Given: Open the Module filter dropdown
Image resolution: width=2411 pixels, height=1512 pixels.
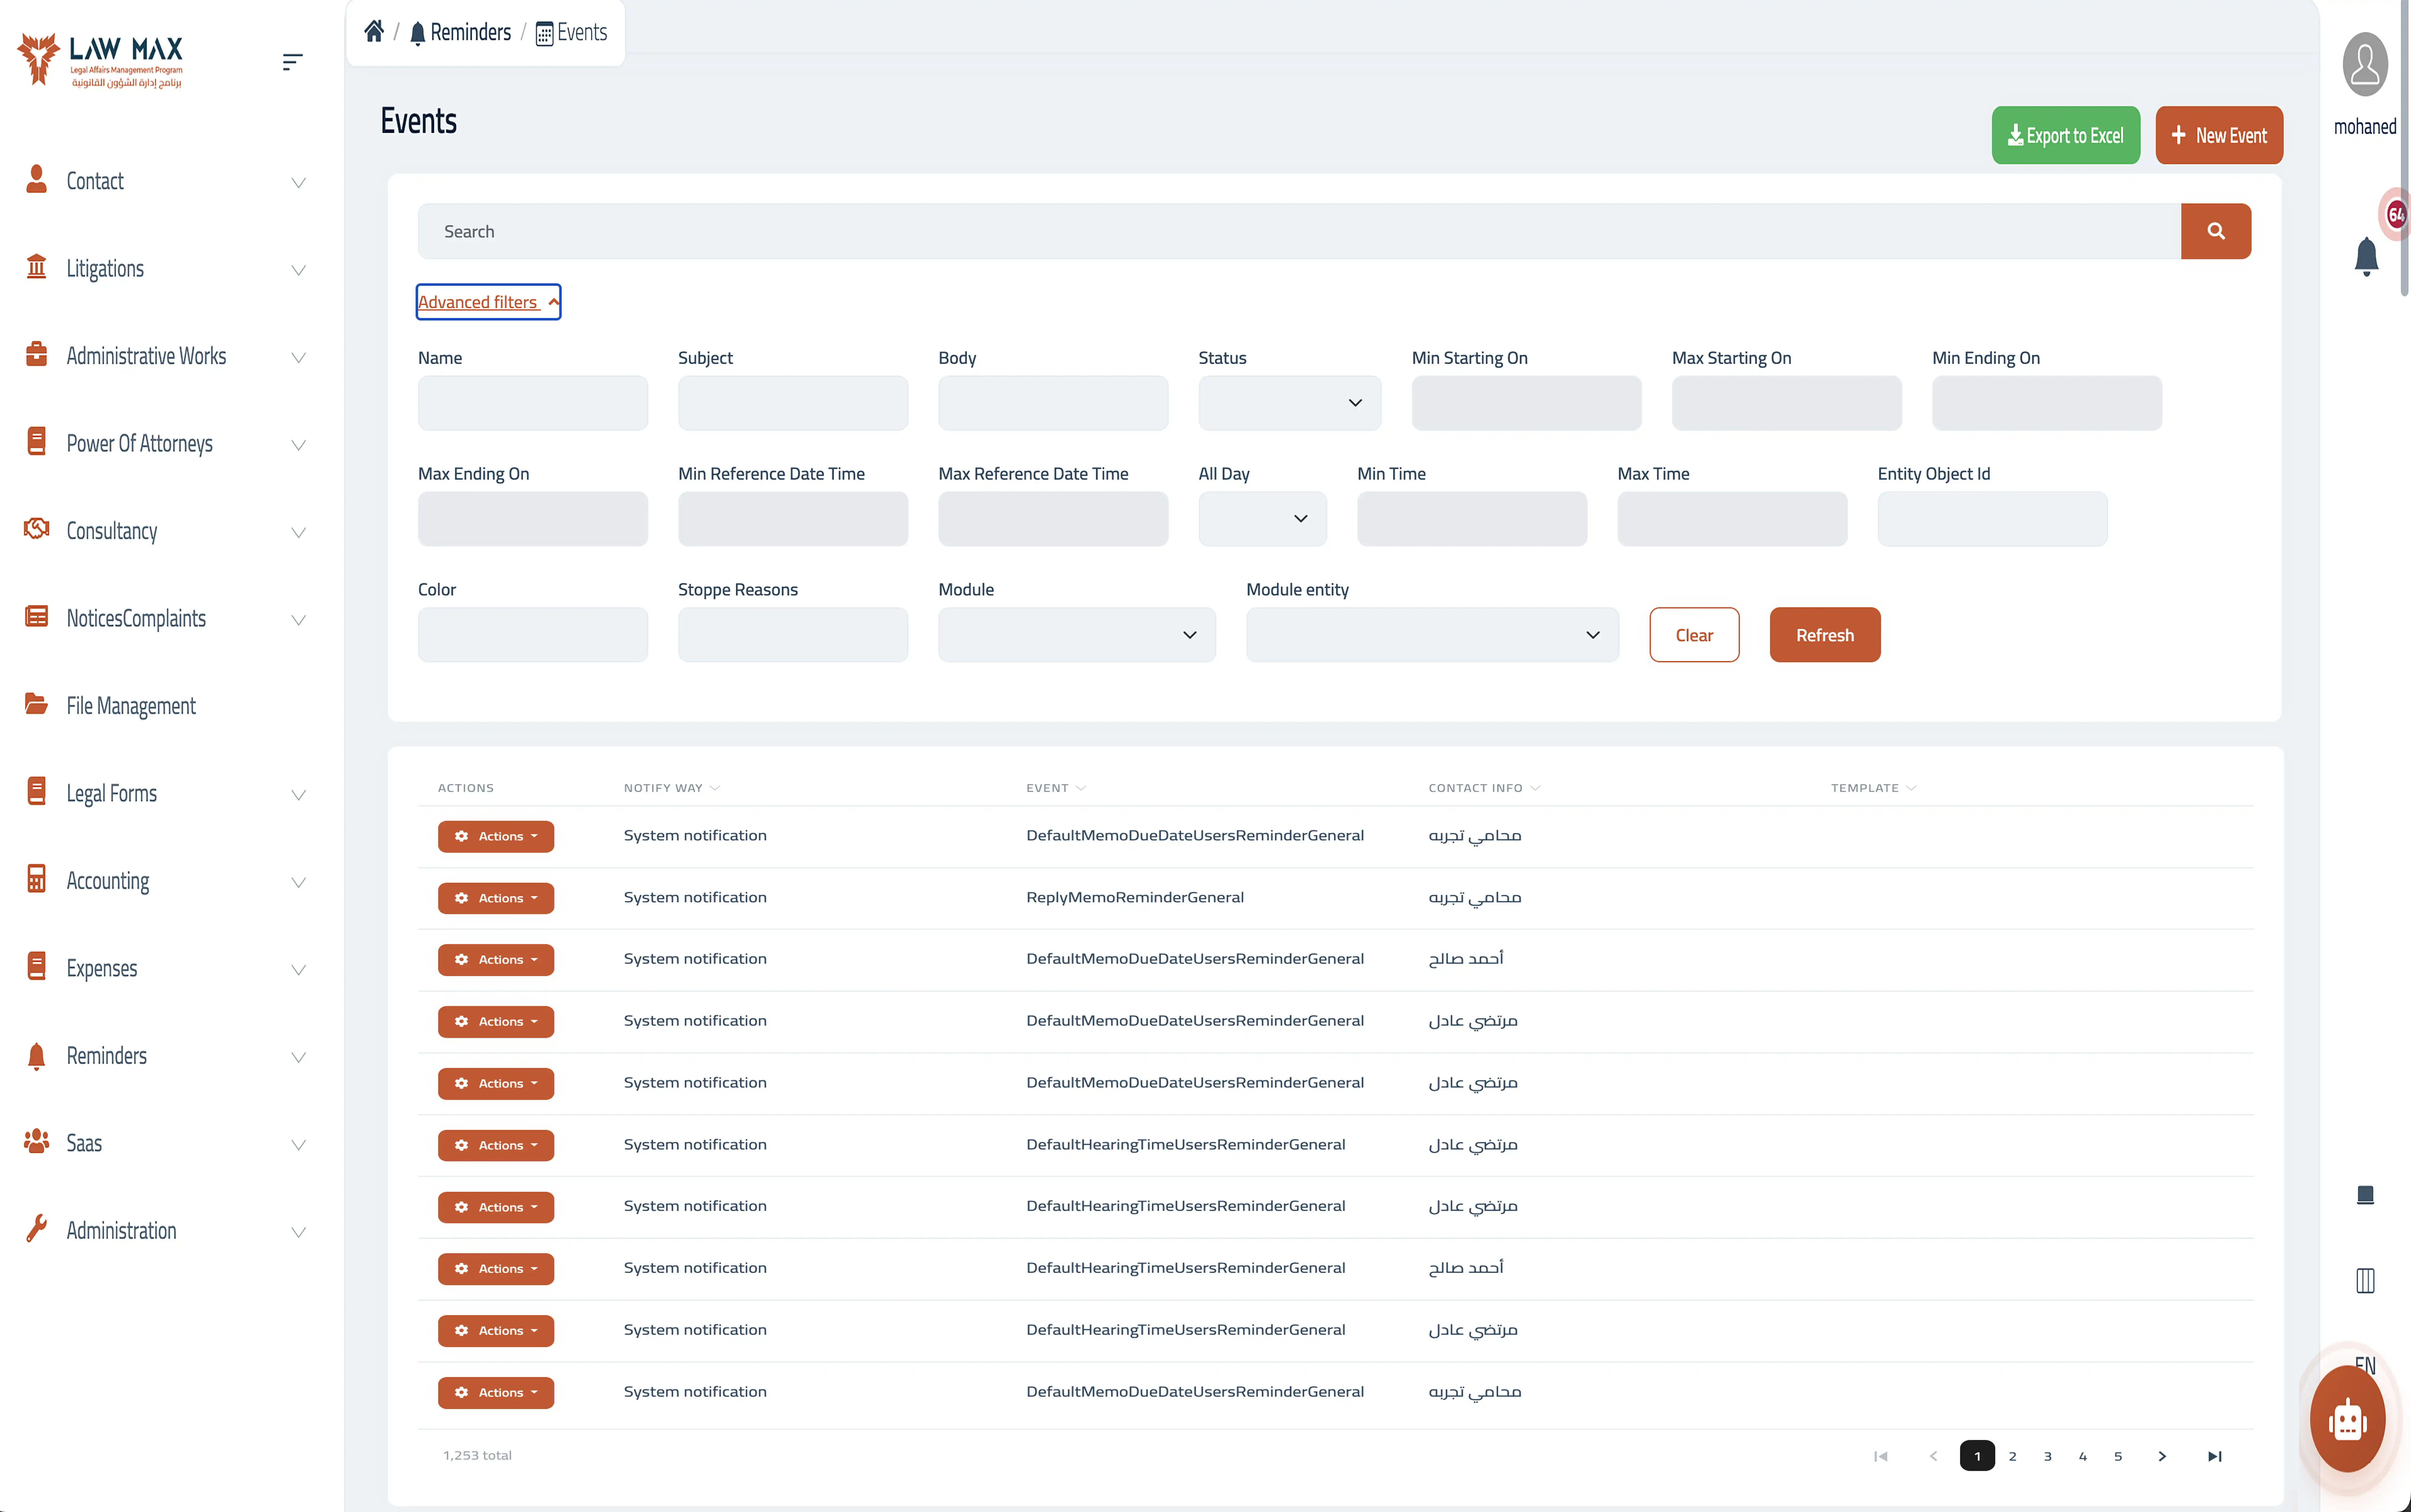Looking at the screenshot, I should pos(1077,635).
